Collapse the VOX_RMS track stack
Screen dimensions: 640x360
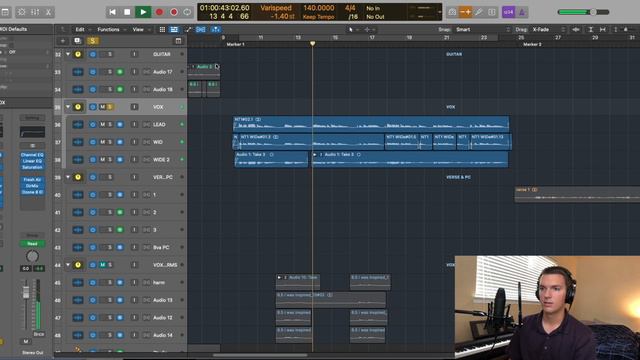coord(68,264)
